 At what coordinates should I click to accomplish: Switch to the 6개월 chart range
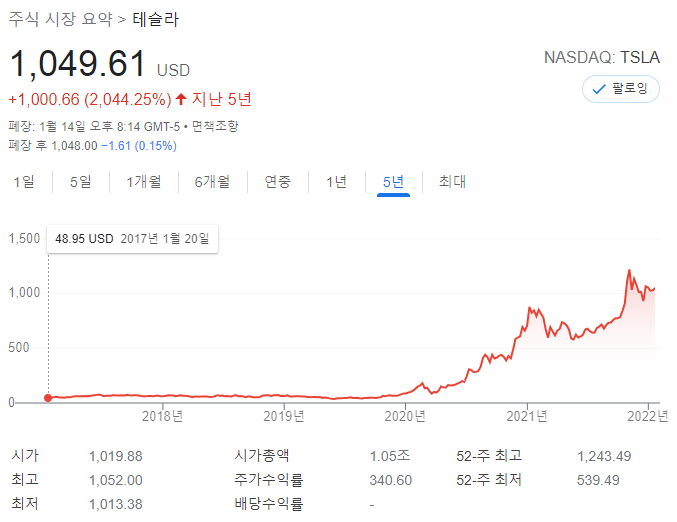(x=212, y=182)
